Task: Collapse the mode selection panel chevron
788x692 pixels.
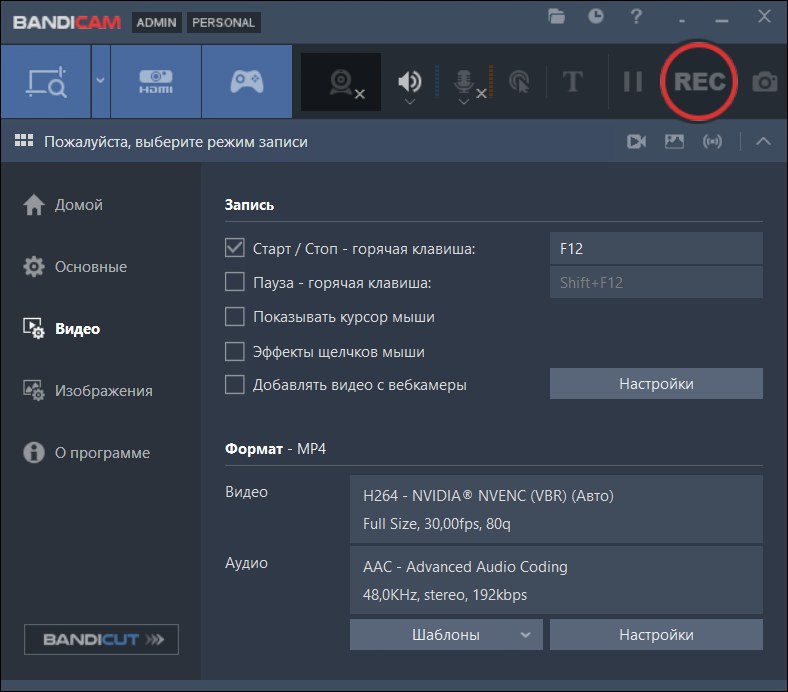Action: tap(763, 142)
